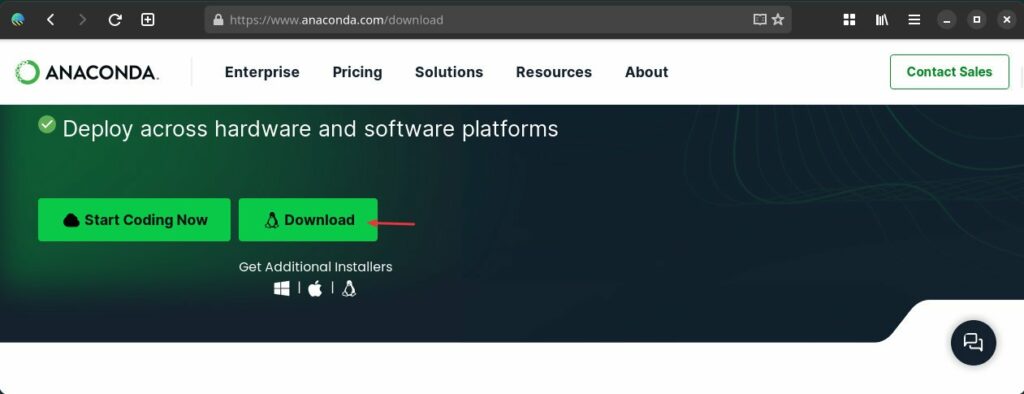Click the browser forward arrow
The image size is (1024, 394).
82,20
